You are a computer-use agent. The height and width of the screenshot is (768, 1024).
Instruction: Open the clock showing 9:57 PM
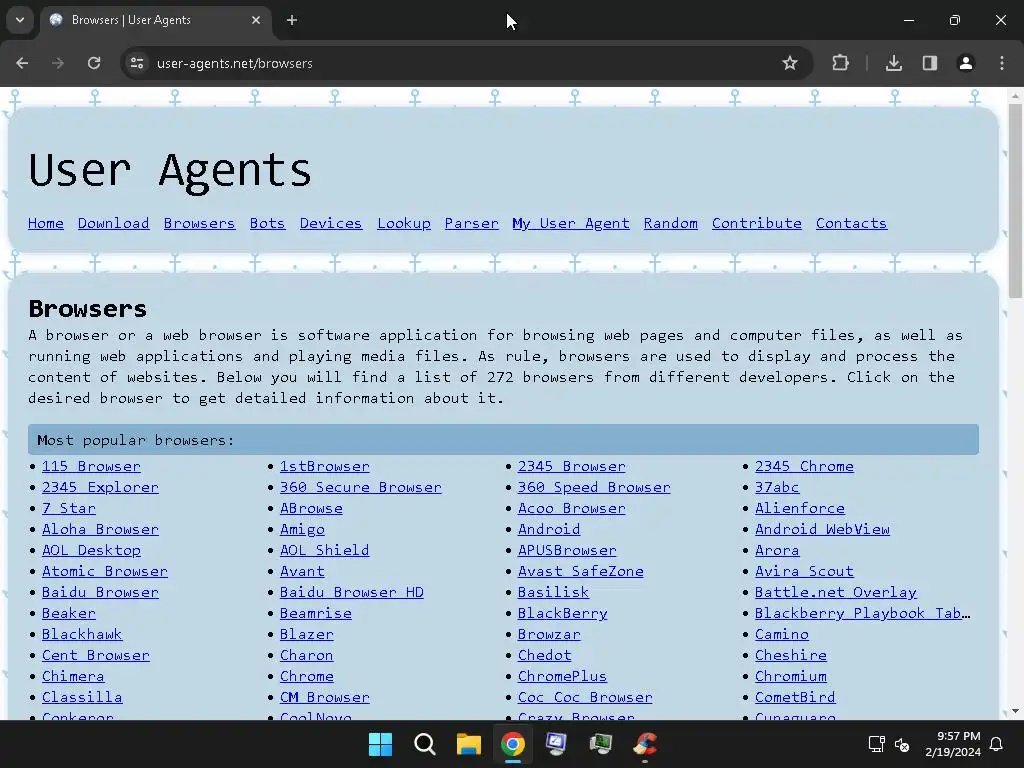tap(953, 744)
